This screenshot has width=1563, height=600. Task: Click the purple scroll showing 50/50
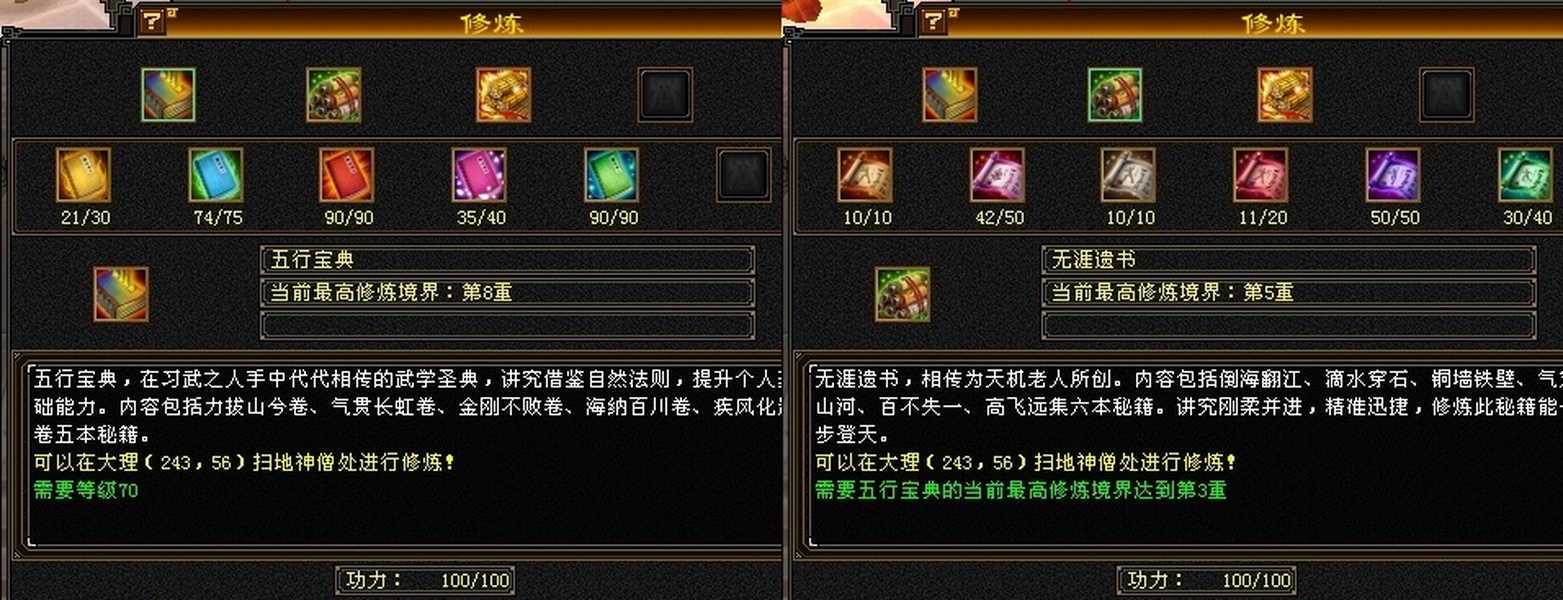1393,175
